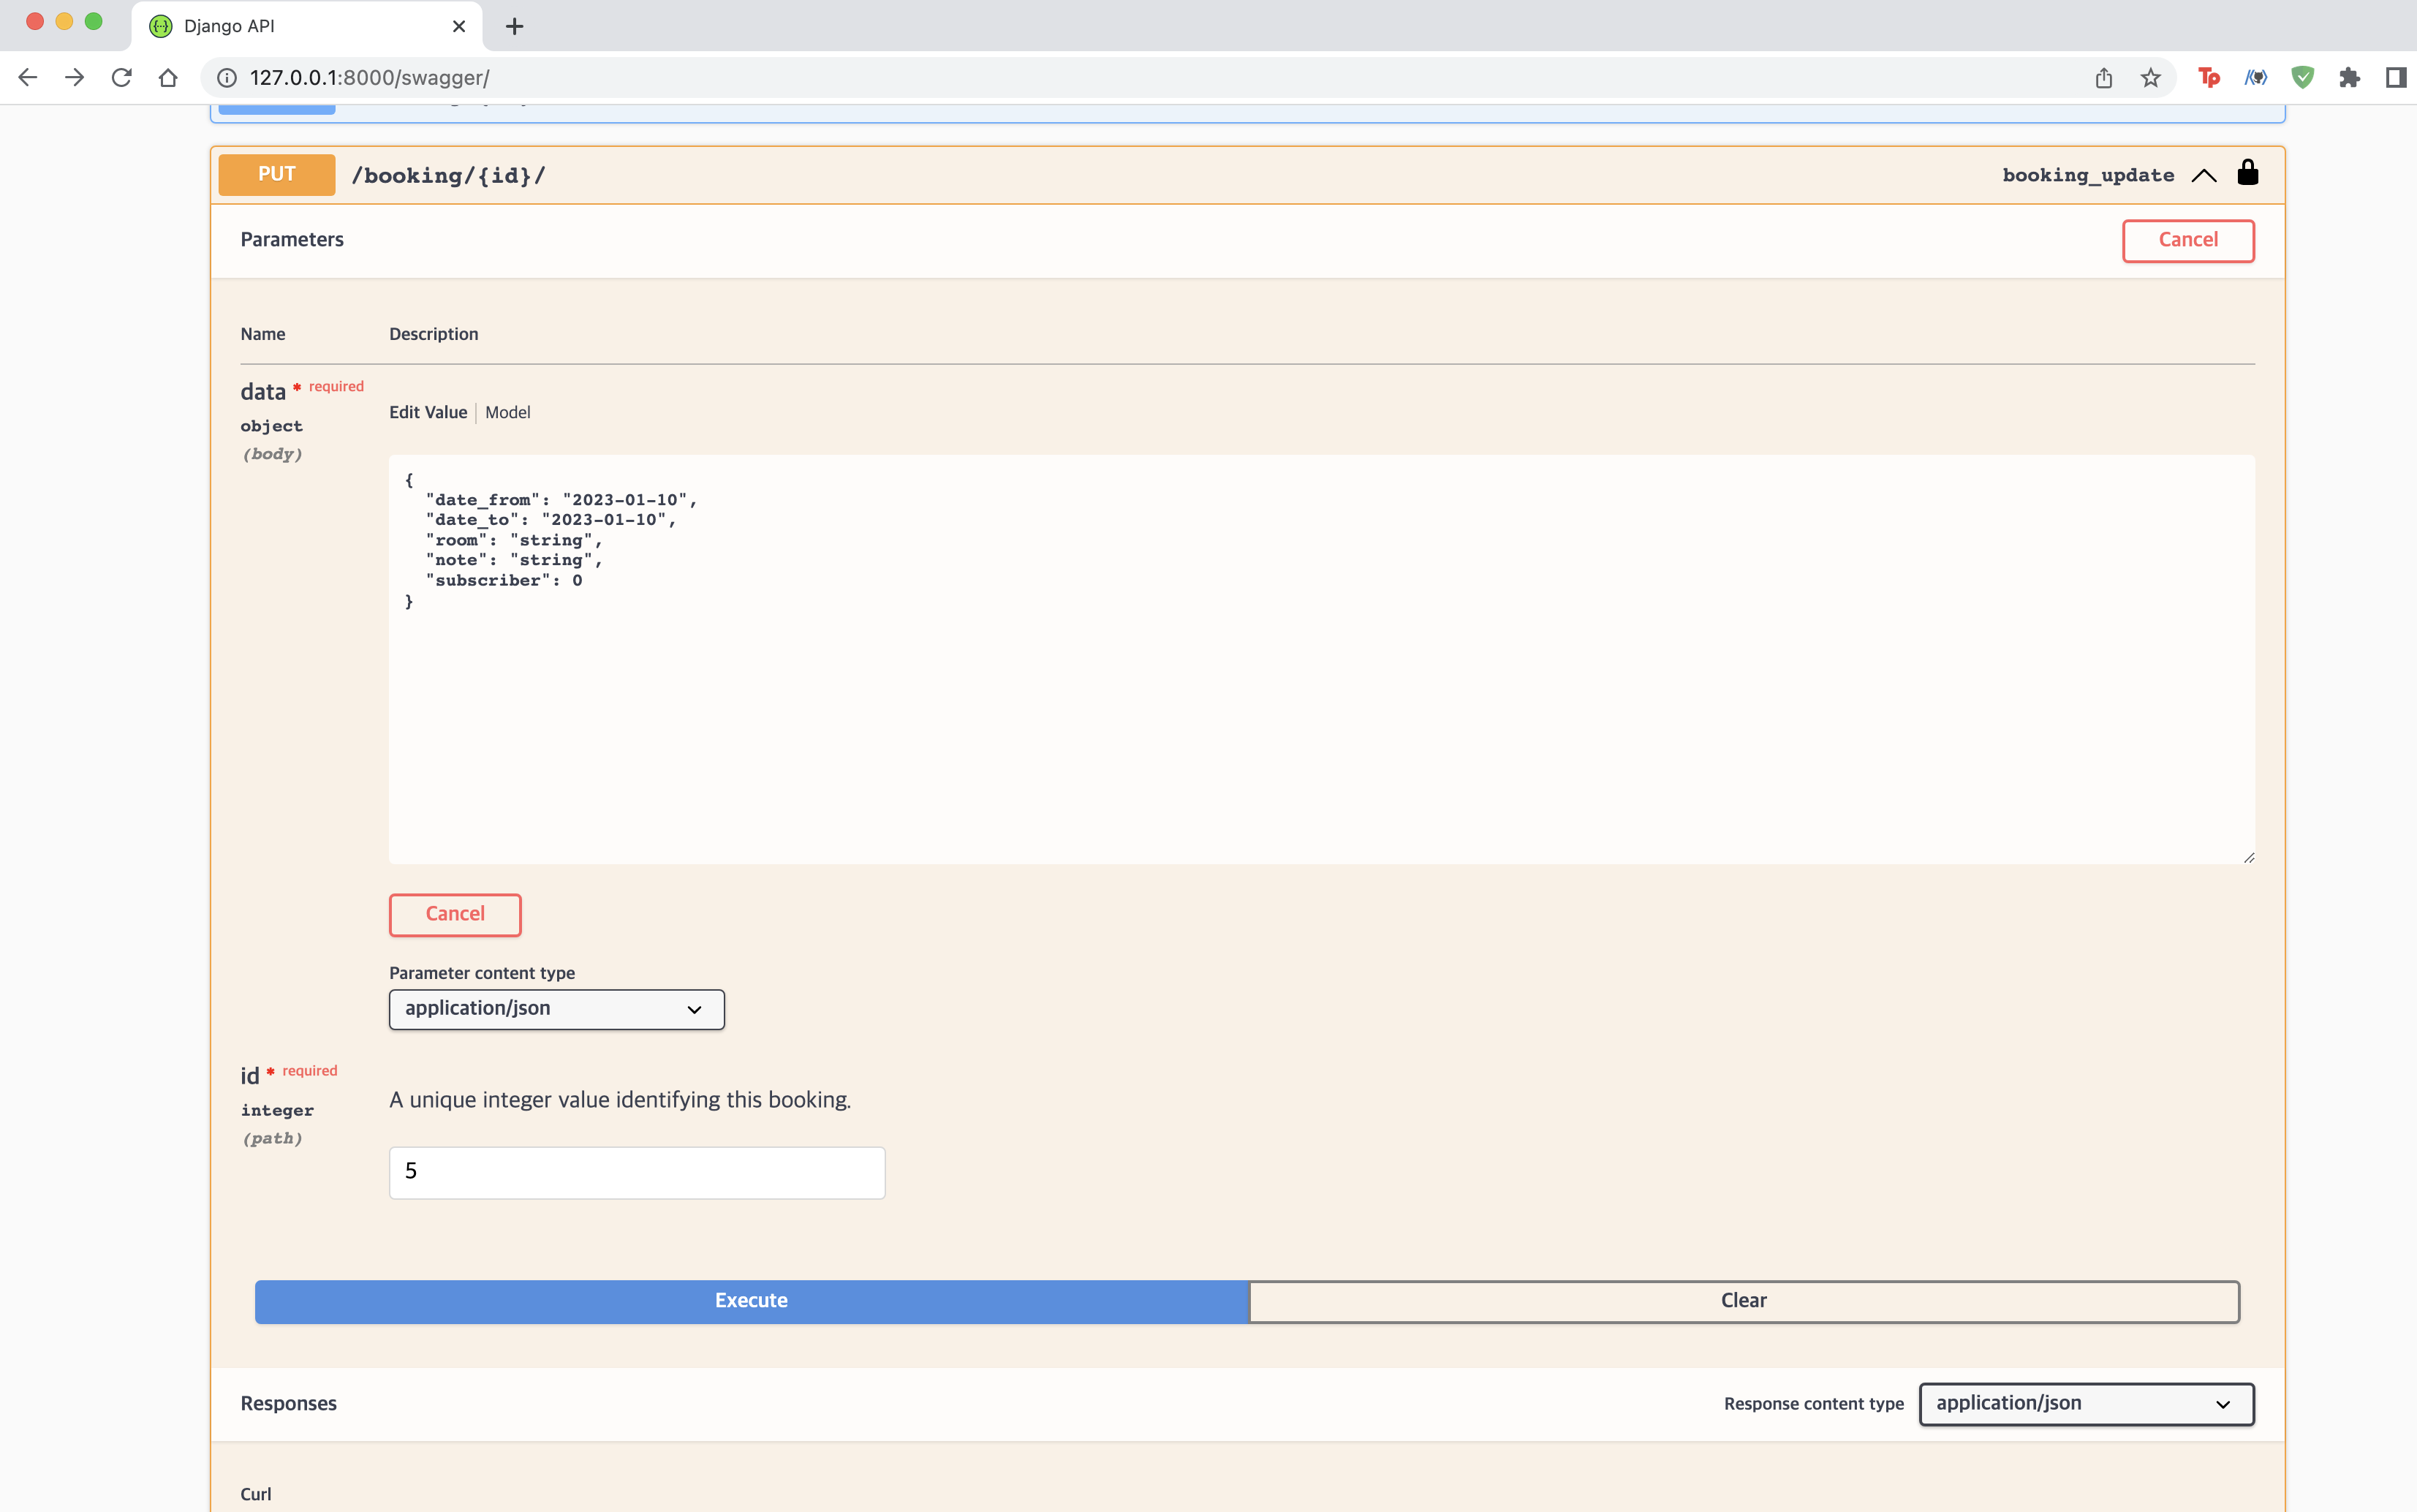This screenshot has height=1512, width=2417.
Task: Click Cancel below the JSON body editor
Action: tap(455, 914)
